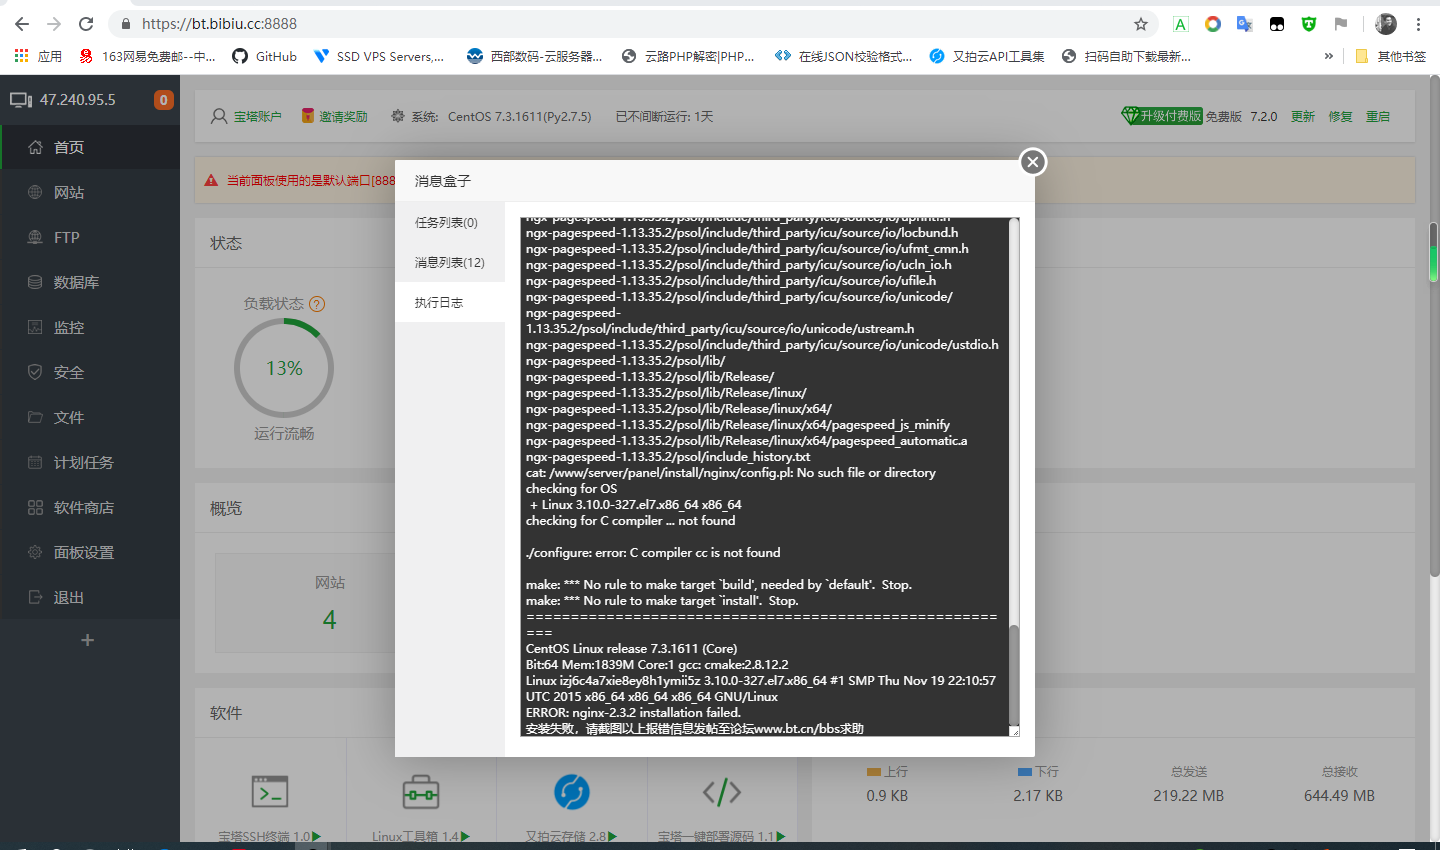The image size is (1440, 850).
Task: Open the 163网易免费邮 bookmark
Action: [148, 56]
